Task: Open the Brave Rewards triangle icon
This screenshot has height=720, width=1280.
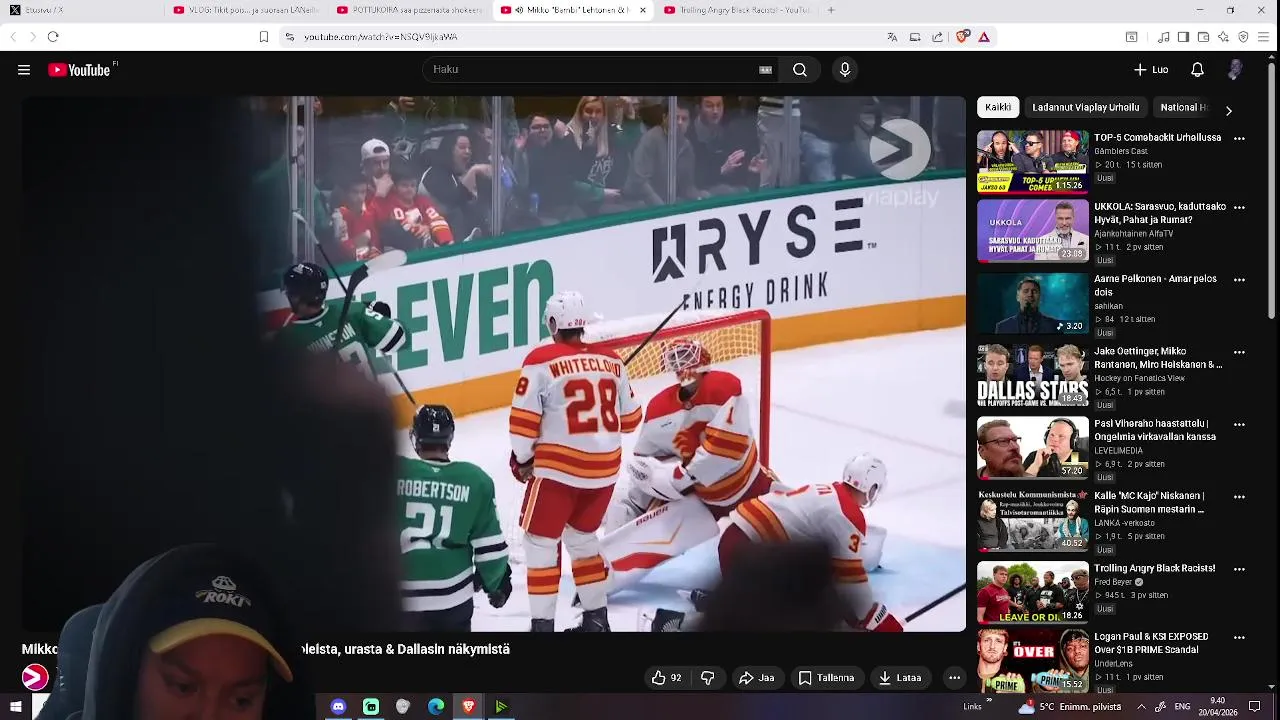Action: 984,37
